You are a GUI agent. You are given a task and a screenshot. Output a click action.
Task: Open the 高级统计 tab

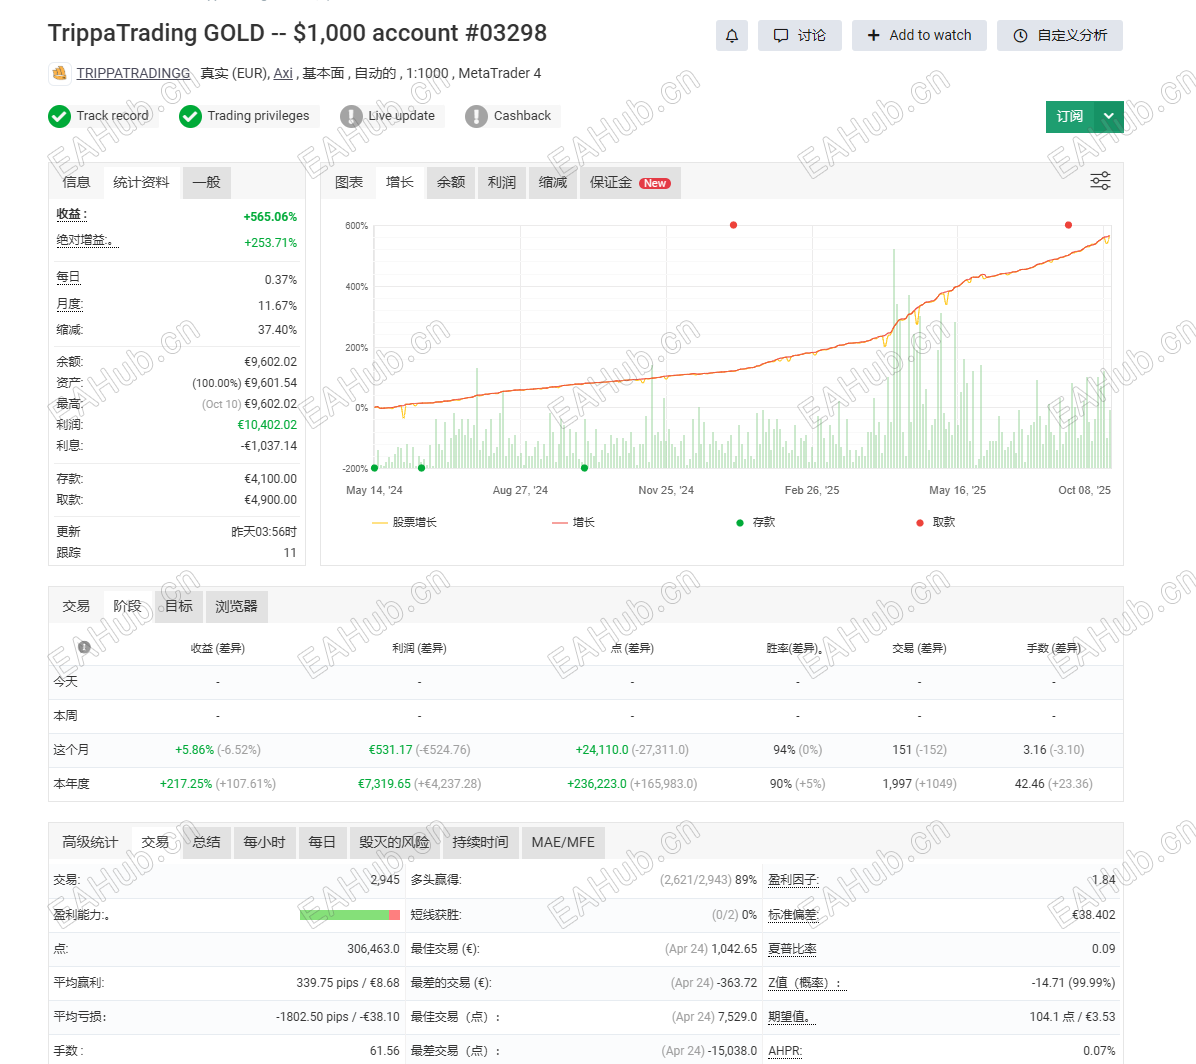(x=90, y=843)
